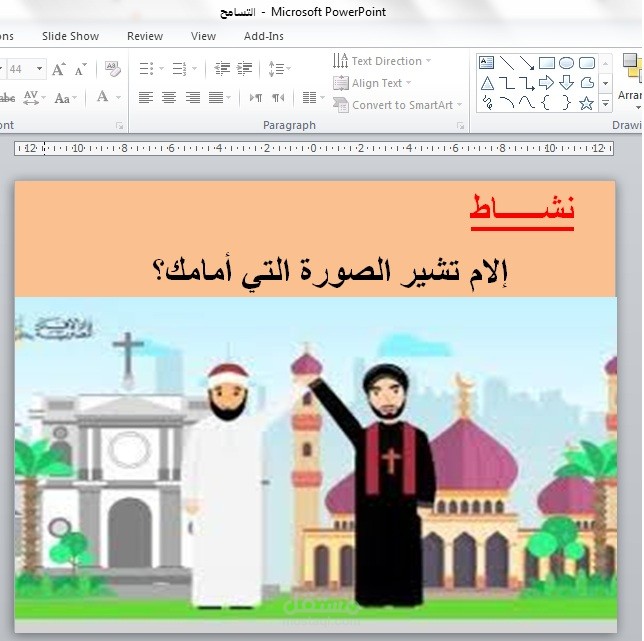The height and width of the screenshot is (641, 644).
Task: Toggle strikethrough text formatting
Action: [8, 98]
